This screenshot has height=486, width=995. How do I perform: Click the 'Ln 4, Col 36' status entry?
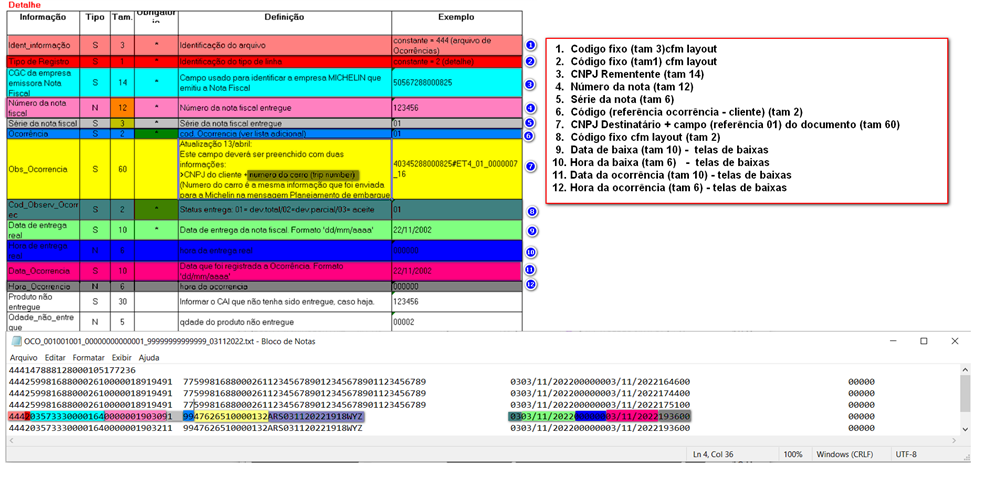(x=715, y=455)
